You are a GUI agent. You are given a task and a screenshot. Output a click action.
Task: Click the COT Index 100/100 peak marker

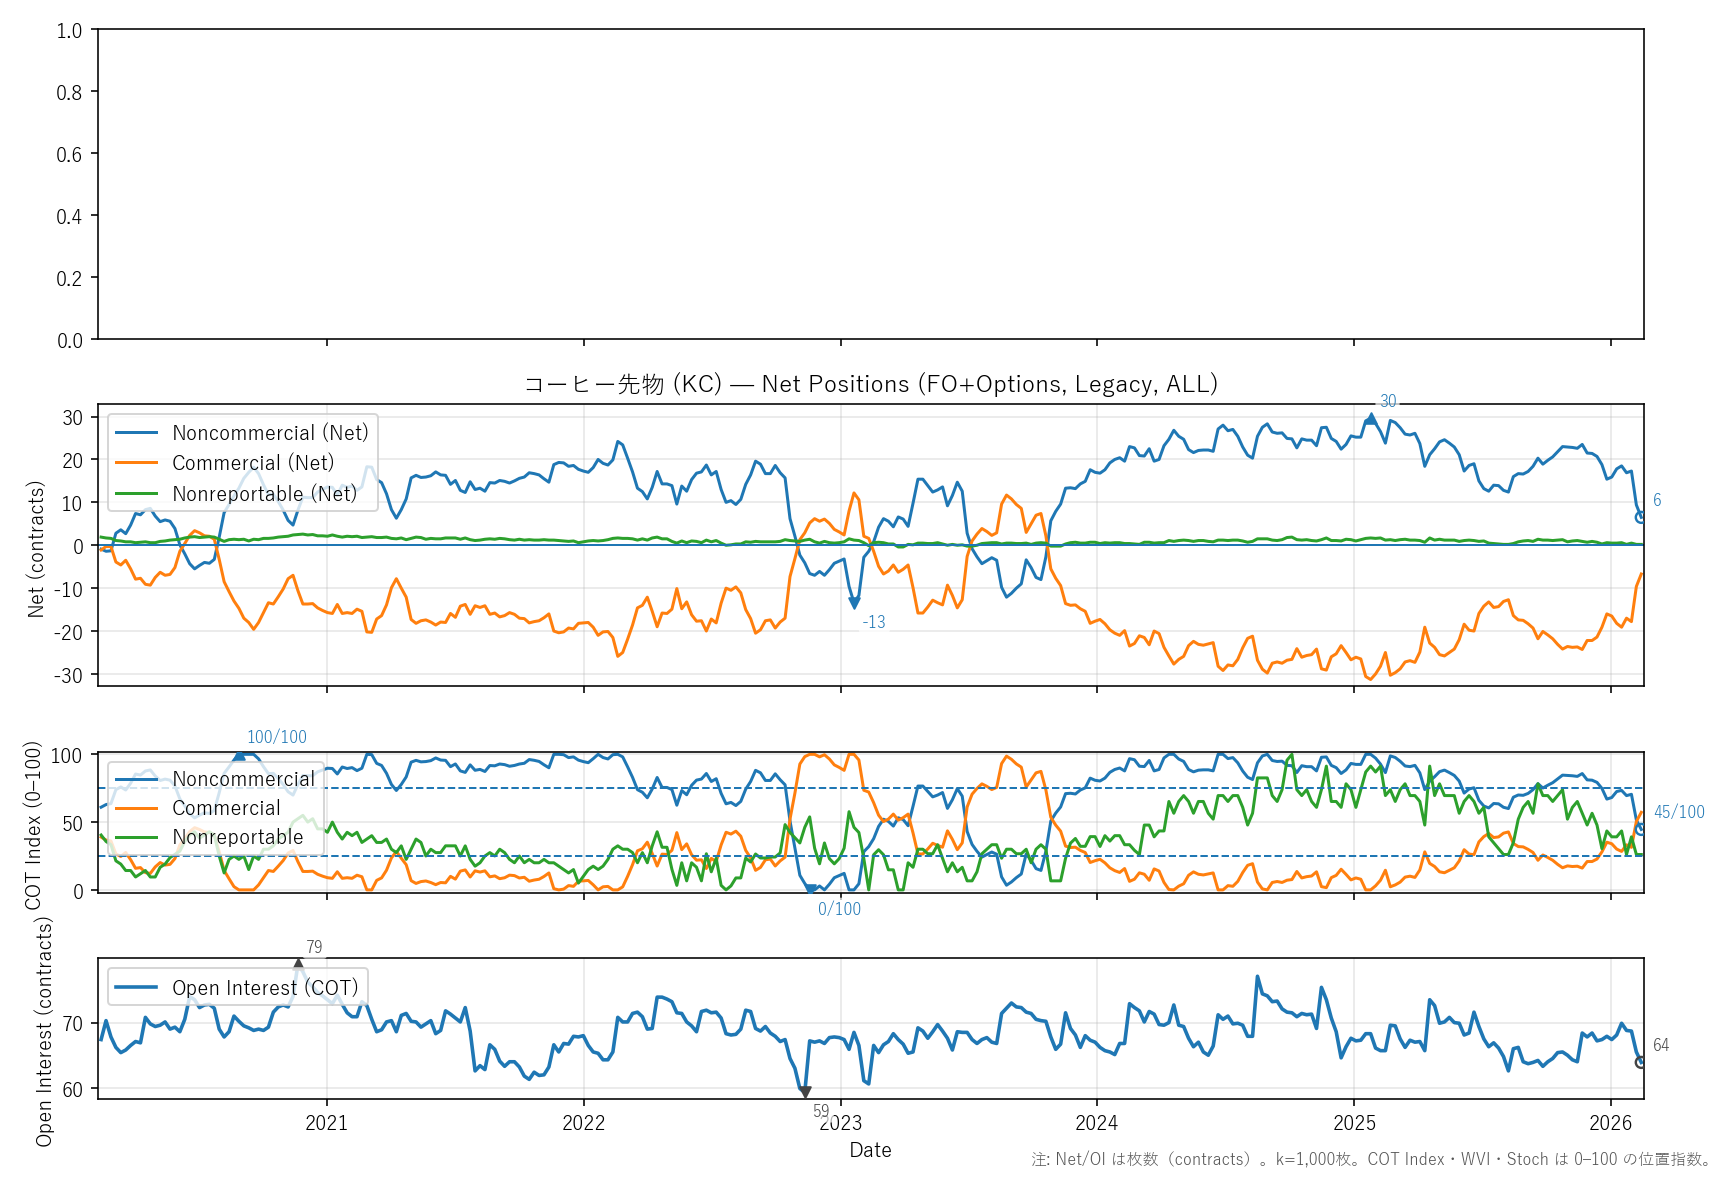coord(239,755)
